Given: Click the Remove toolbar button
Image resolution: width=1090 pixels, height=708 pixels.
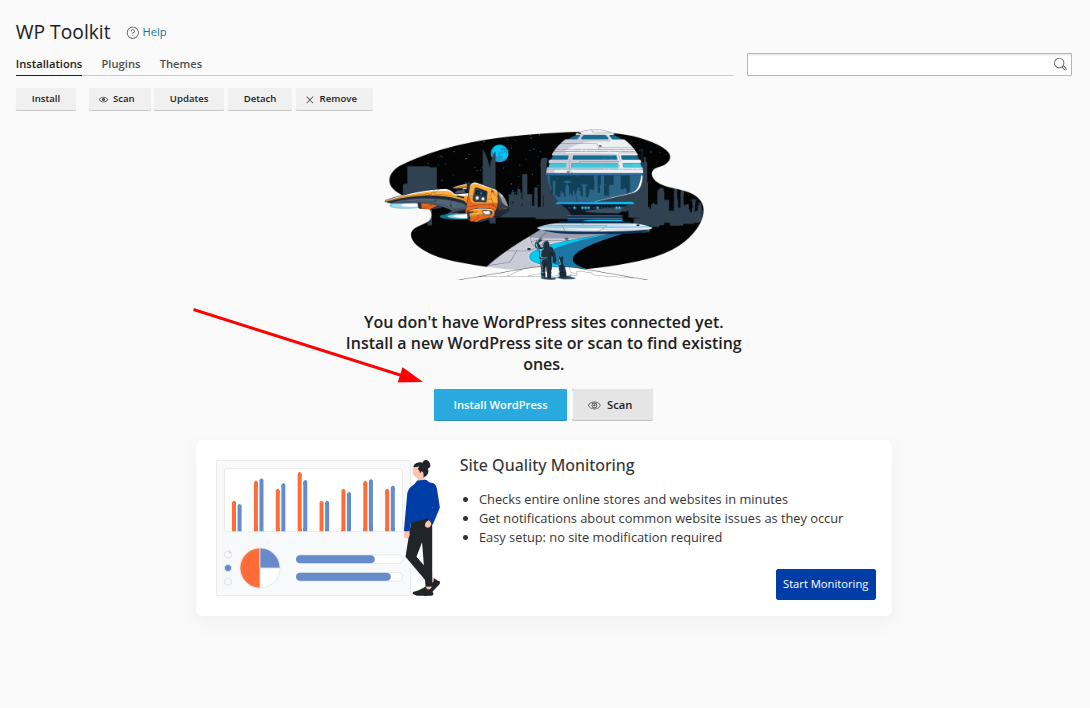Looking at the screenshot, I should [x=332, y=99].
